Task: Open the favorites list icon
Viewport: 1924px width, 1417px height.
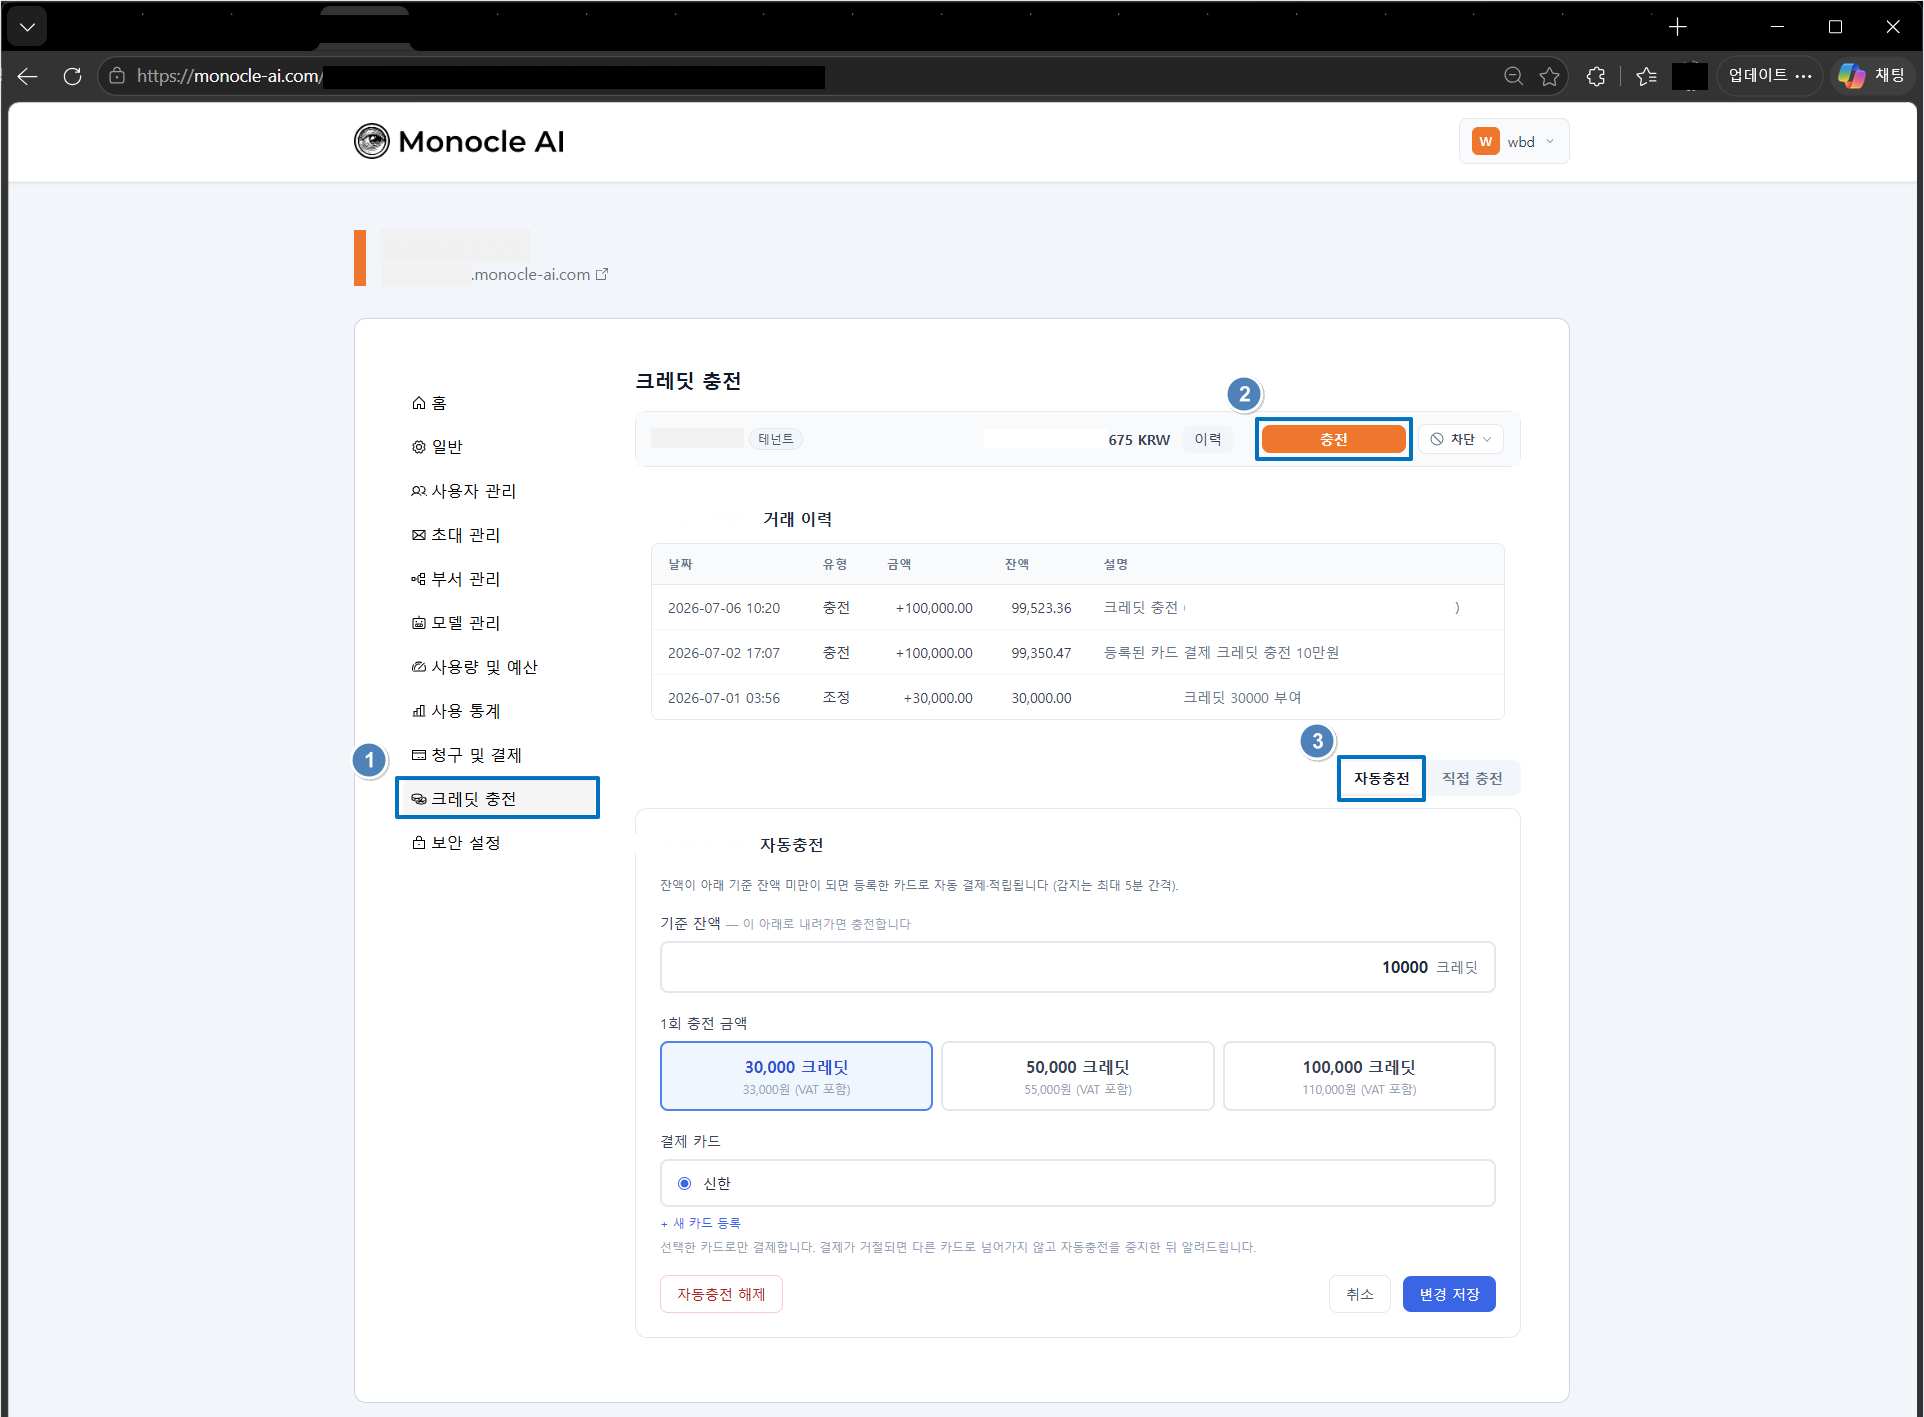Action: click(1646, 76)
